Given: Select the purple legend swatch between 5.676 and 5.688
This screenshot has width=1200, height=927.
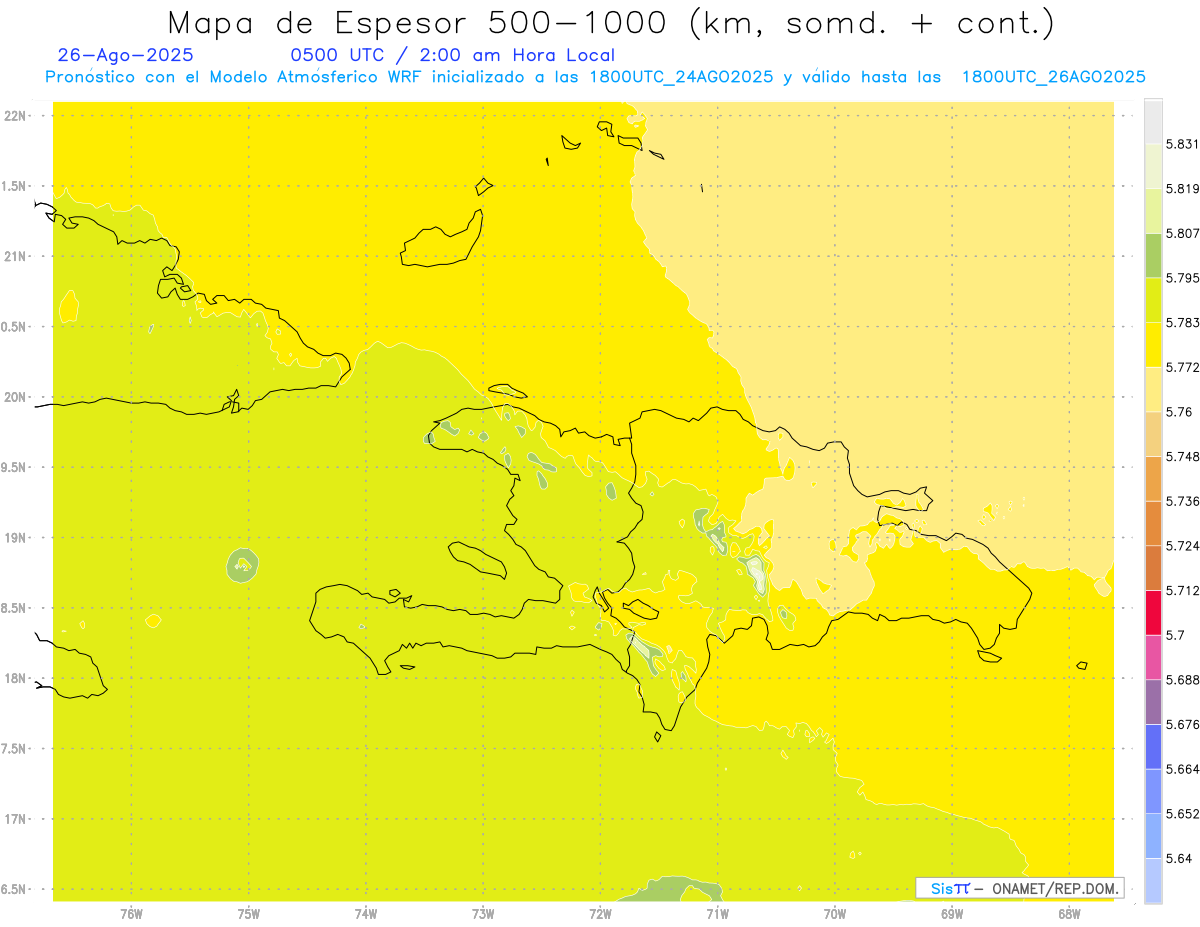Looking at the screenshot, I should point(1153,702).
